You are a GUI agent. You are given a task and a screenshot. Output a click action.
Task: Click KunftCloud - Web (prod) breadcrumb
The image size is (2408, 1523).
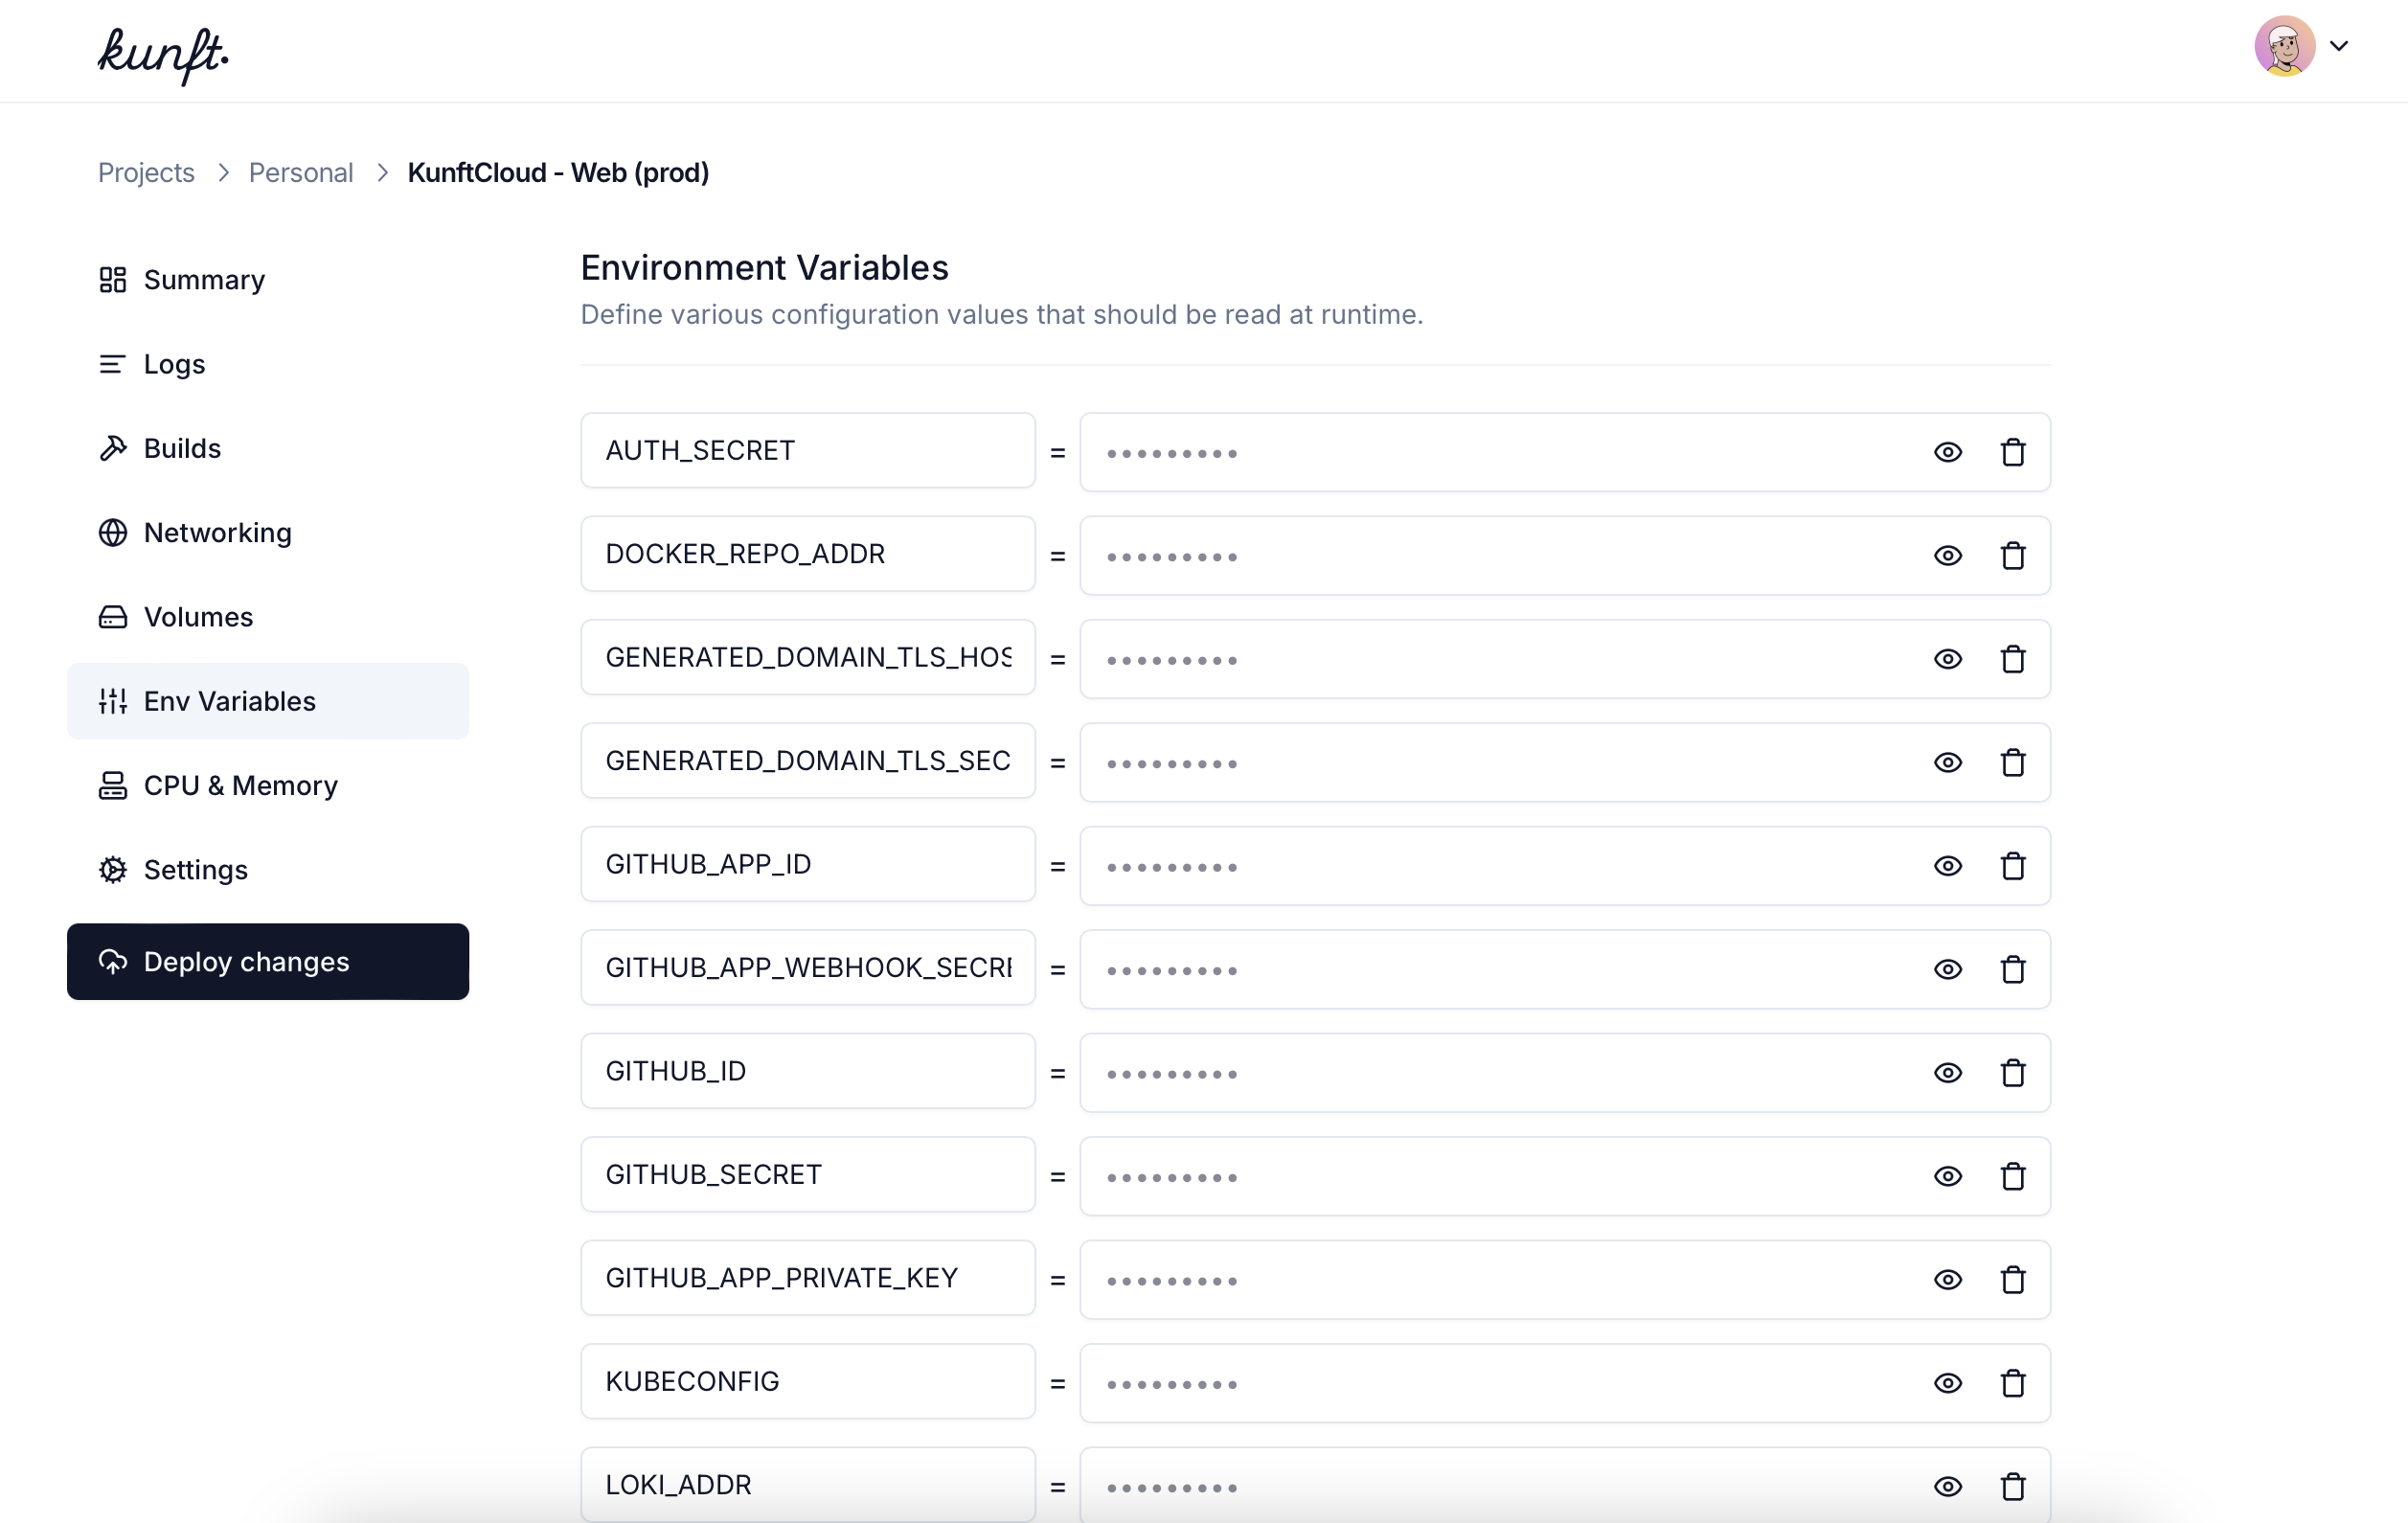tap(558, 173)
